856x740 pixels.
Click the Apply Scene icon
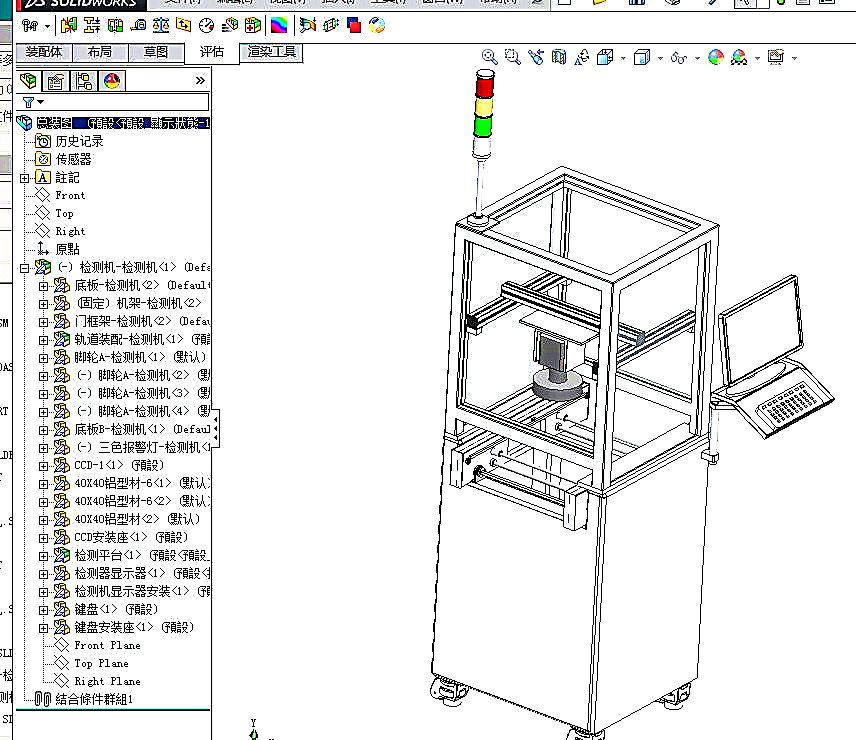tap(739, 57)
